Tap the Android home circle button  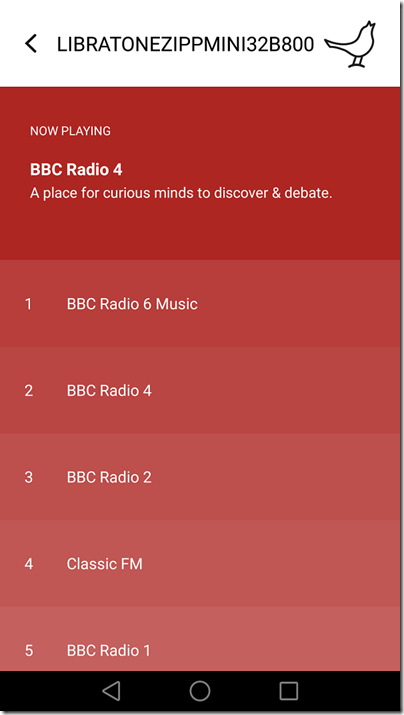(x=200, y=691)
